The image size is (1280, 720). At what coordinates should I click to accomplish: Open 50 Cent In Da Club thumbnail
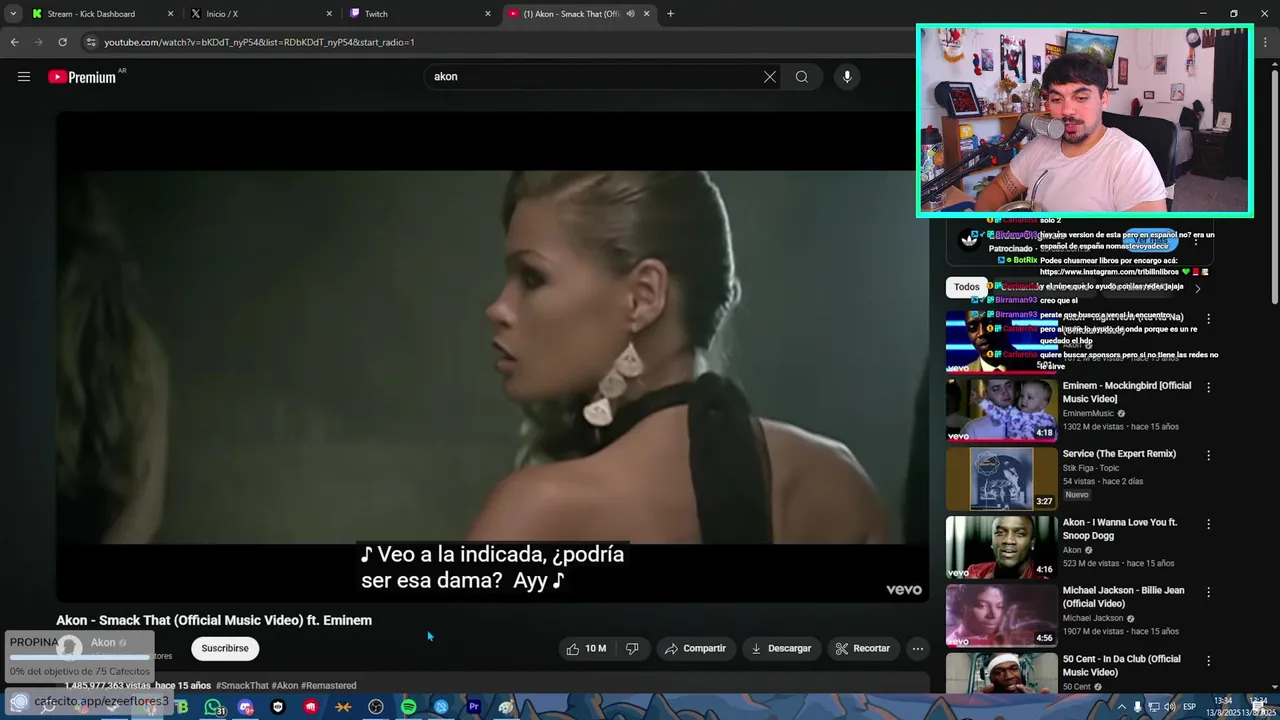tap(1001, 673)
